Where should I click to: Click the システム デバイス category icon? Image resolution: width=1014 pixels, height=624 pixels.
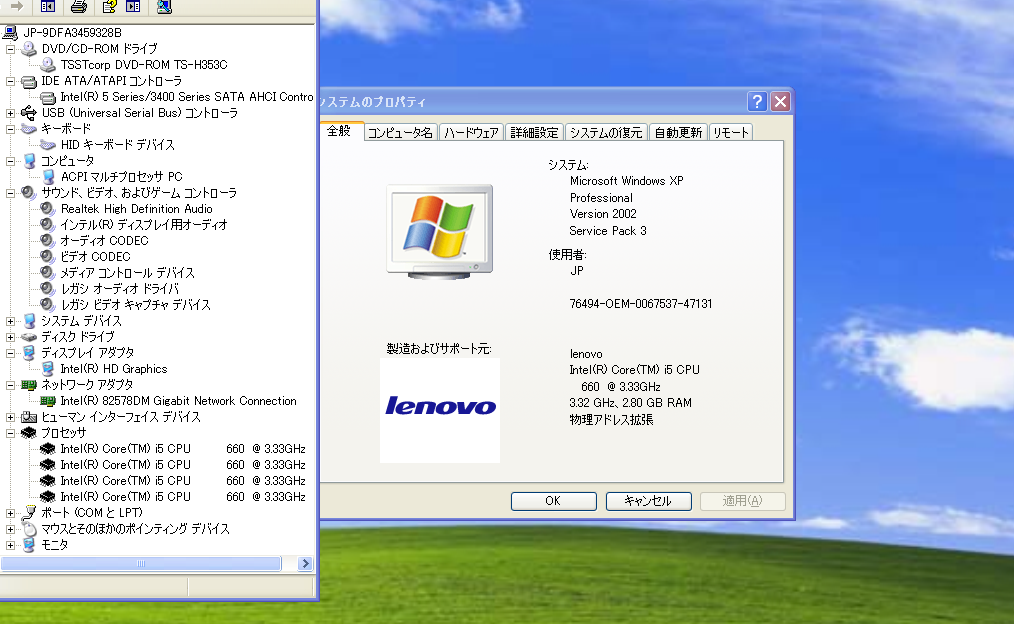(28, 321)
